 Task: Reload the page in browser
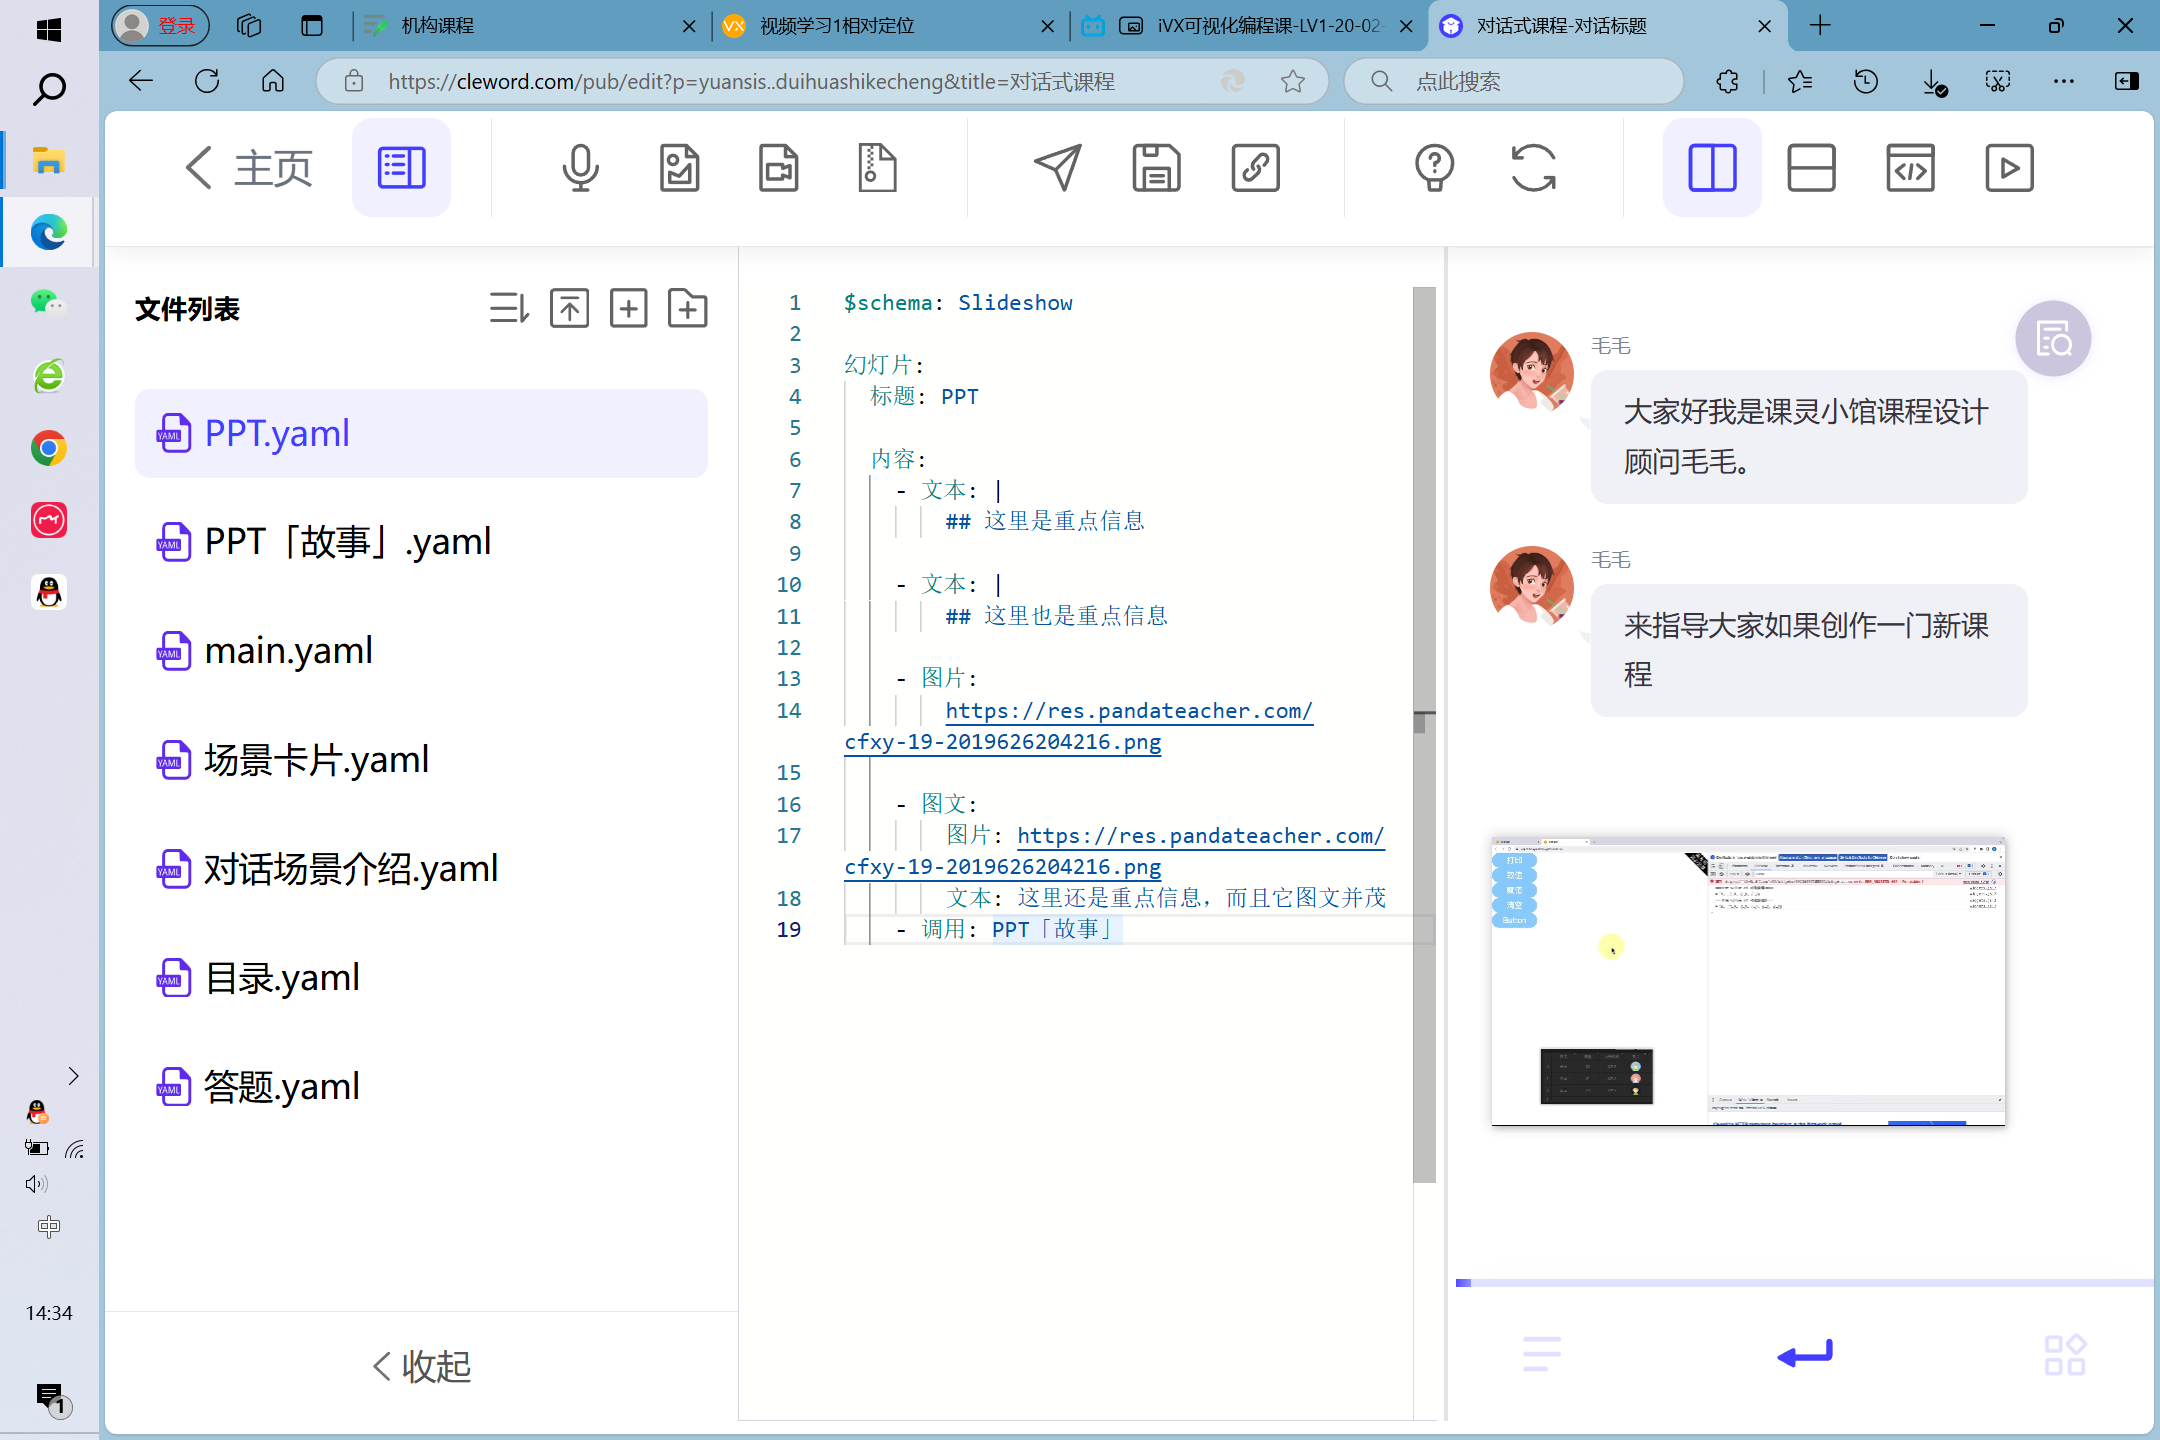207,81
